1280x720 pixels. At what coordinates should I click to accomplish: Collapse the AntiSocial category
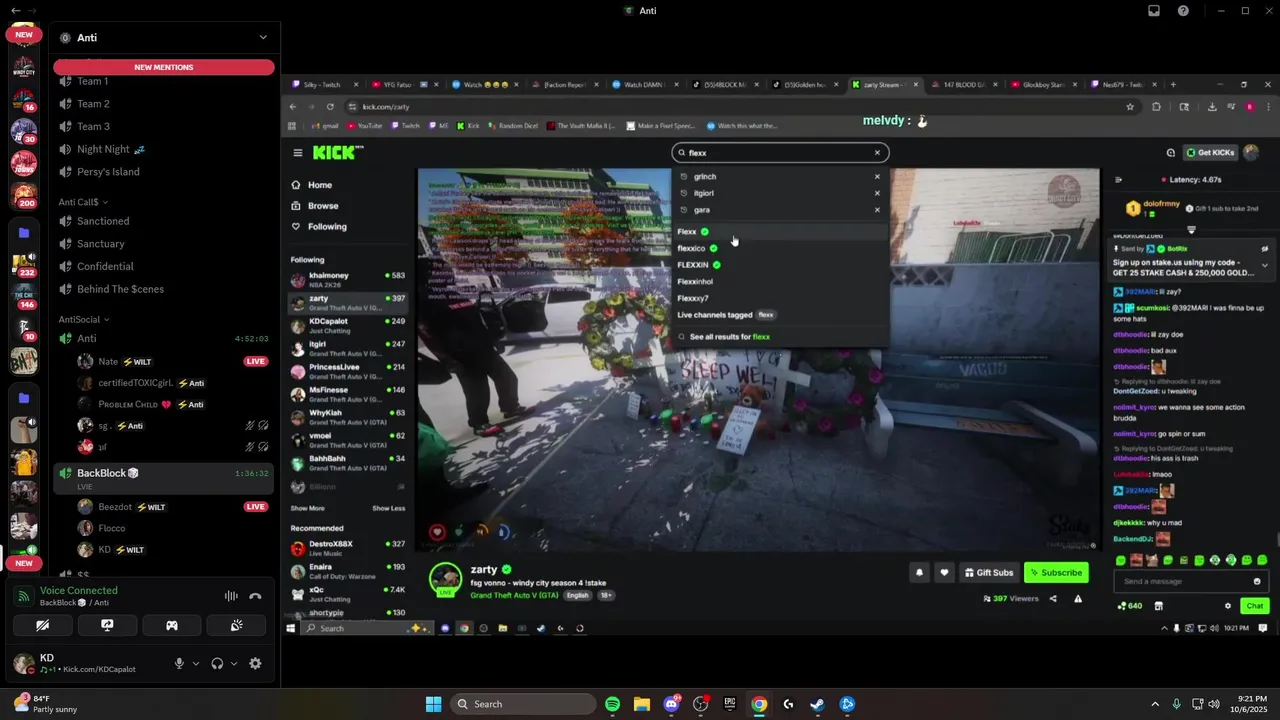(84, 319)
